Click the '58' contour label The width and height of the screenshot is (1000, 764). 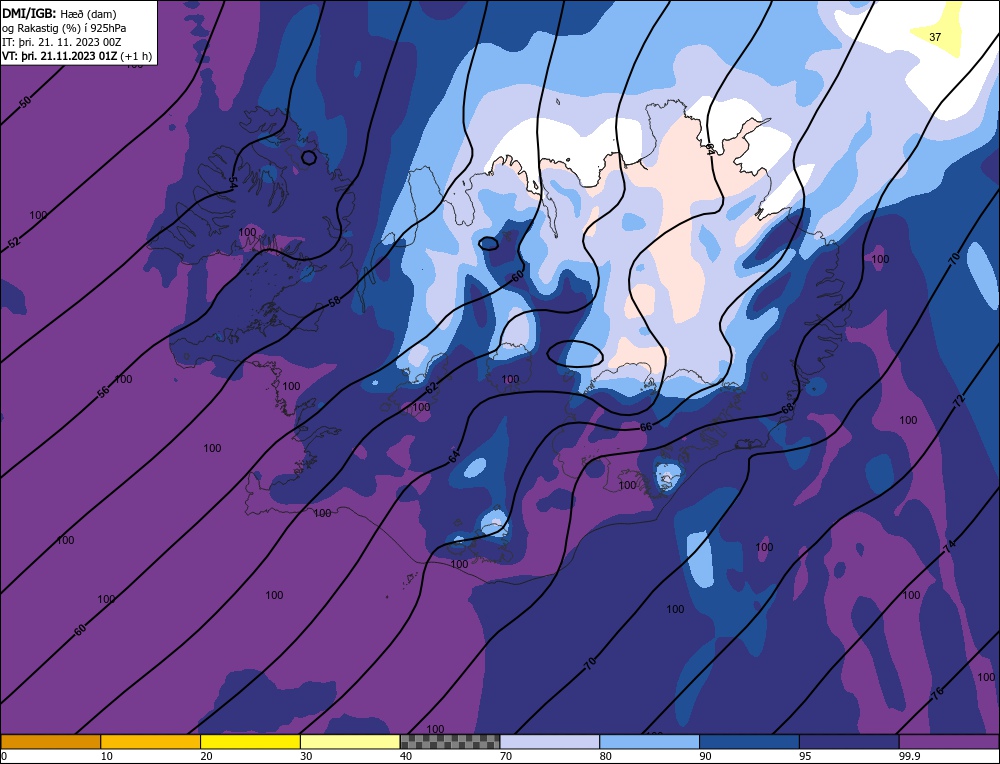pyautogui.click(x=335, y=302)
